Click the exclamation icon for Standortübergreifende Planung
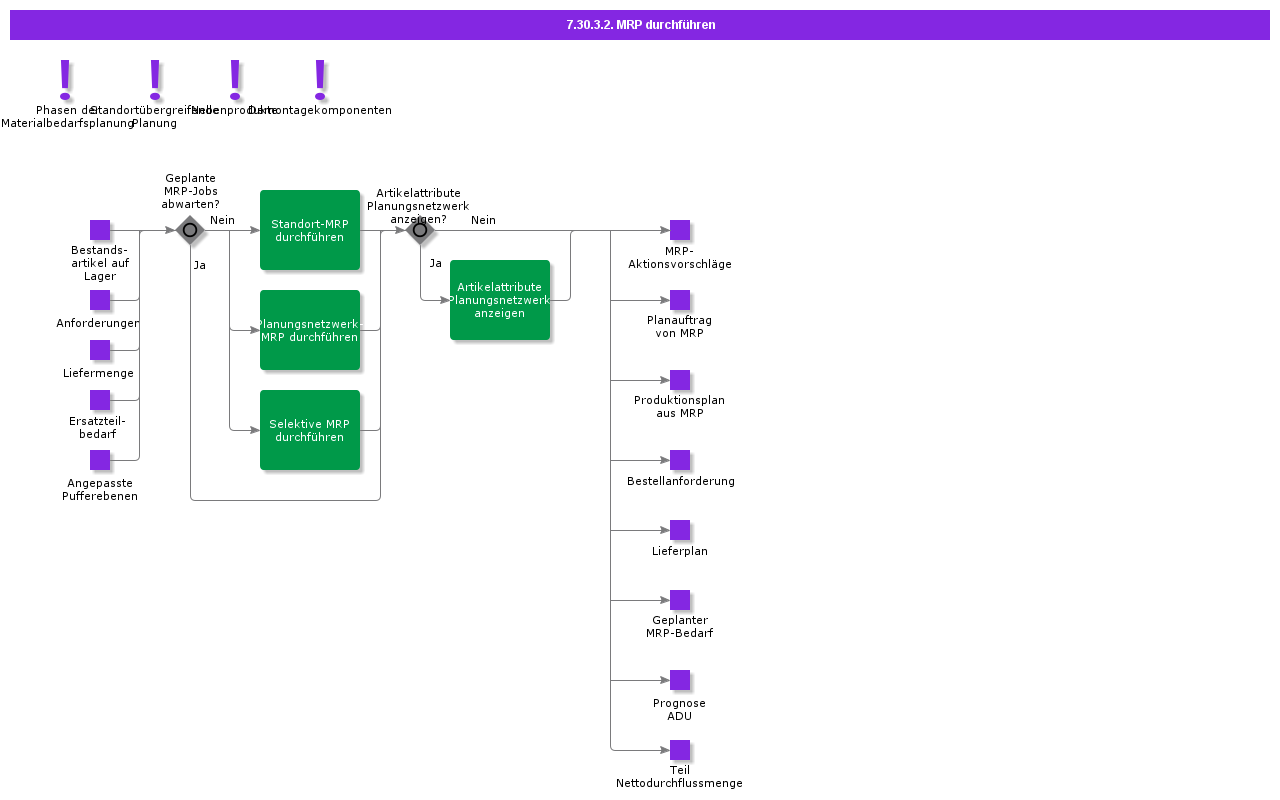 (x=155, y=80)
